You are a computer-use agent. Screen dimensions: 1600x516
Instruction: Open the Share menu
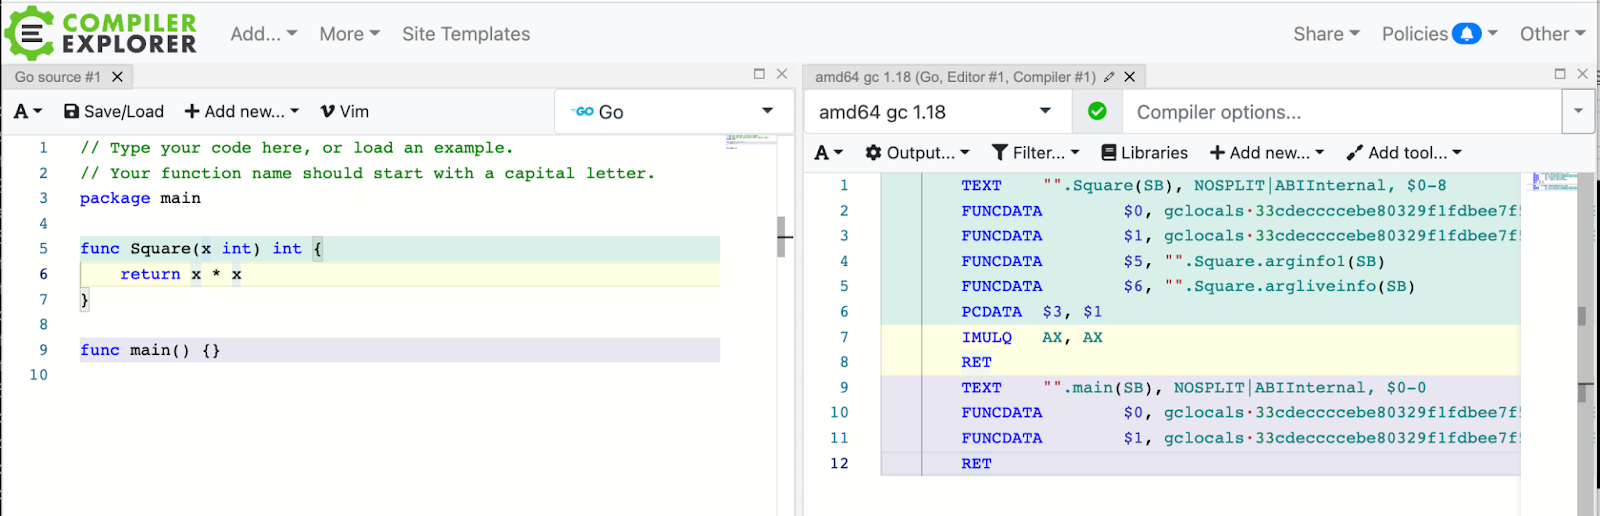tap(1326, 34)
